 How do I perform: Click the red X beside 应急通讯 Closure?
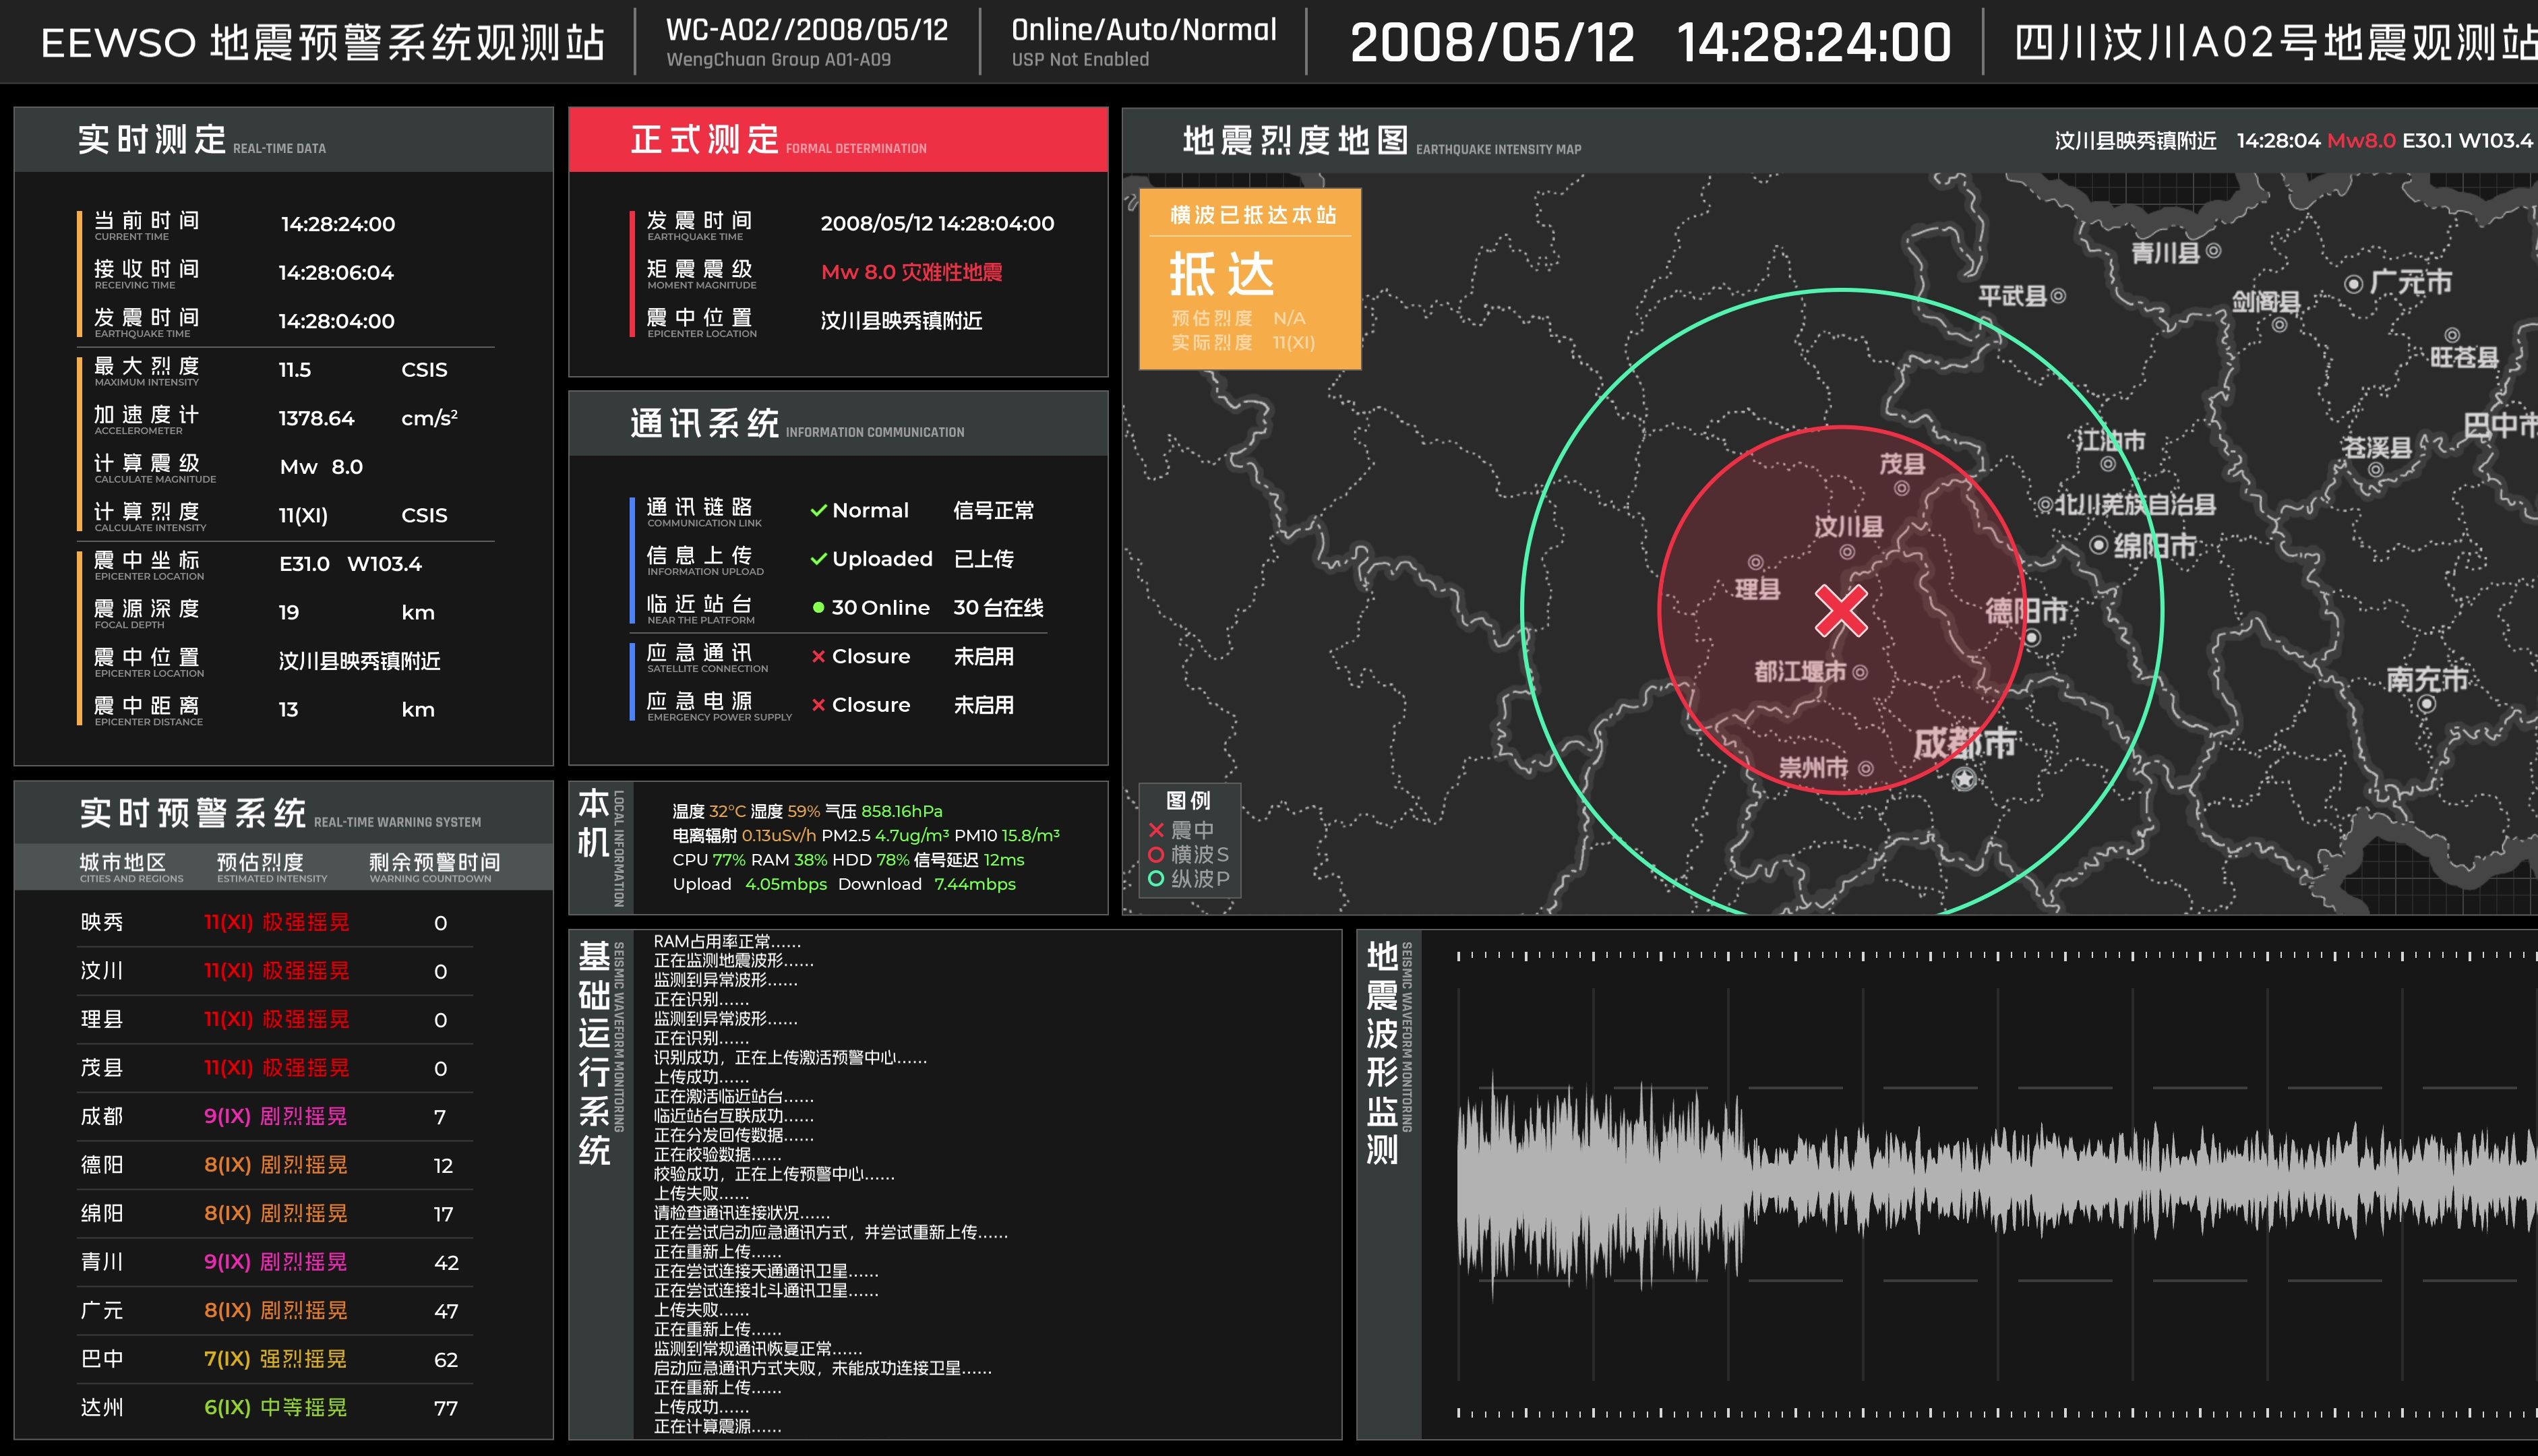pyautogui.click(x=818, y=657)
